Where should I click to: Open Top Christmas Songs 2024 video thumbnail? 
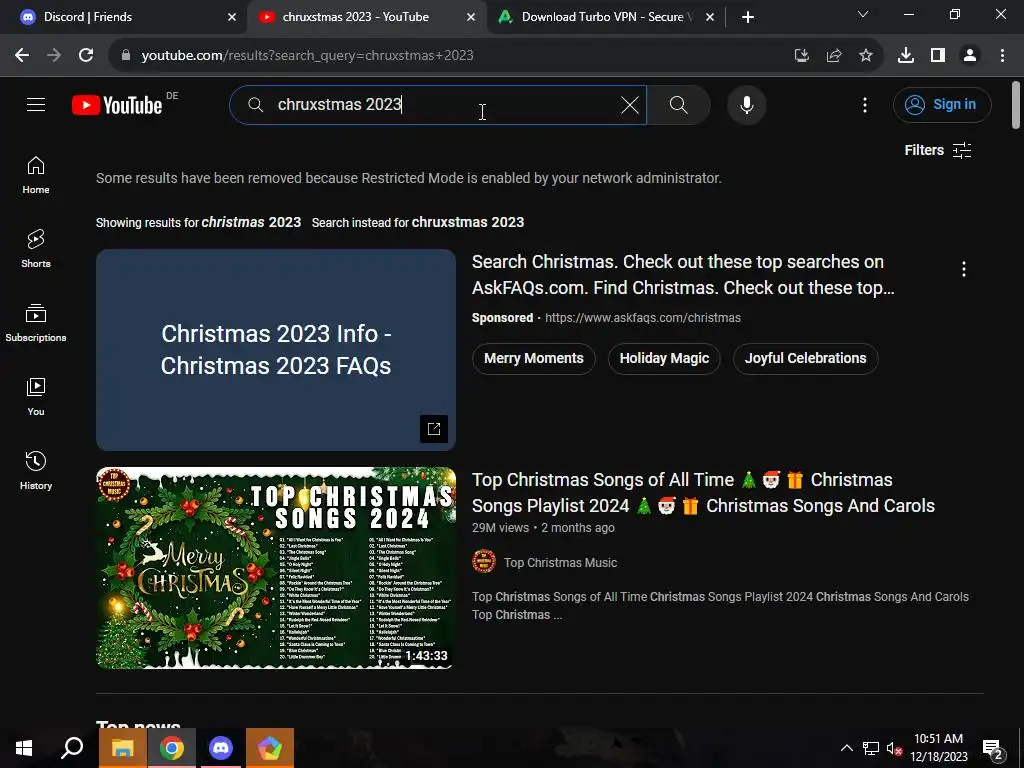click(x=276, y=568)
